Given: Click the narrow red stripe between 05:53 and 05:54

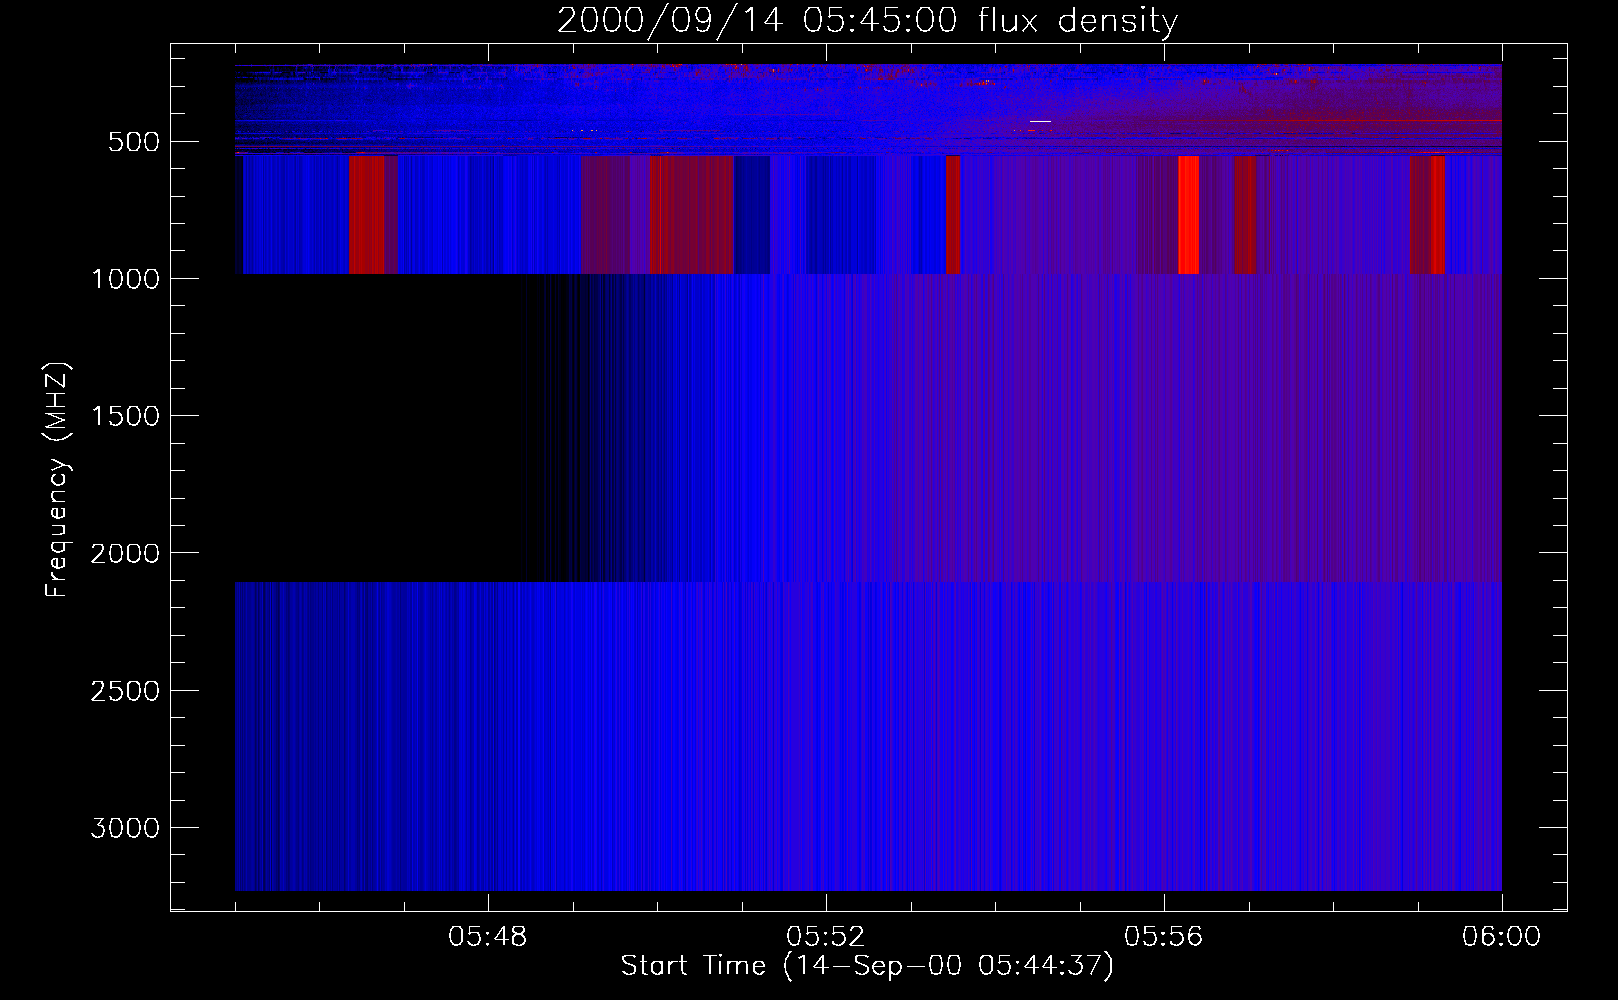Looking at the screenshot, I should [x=952, y=215].
